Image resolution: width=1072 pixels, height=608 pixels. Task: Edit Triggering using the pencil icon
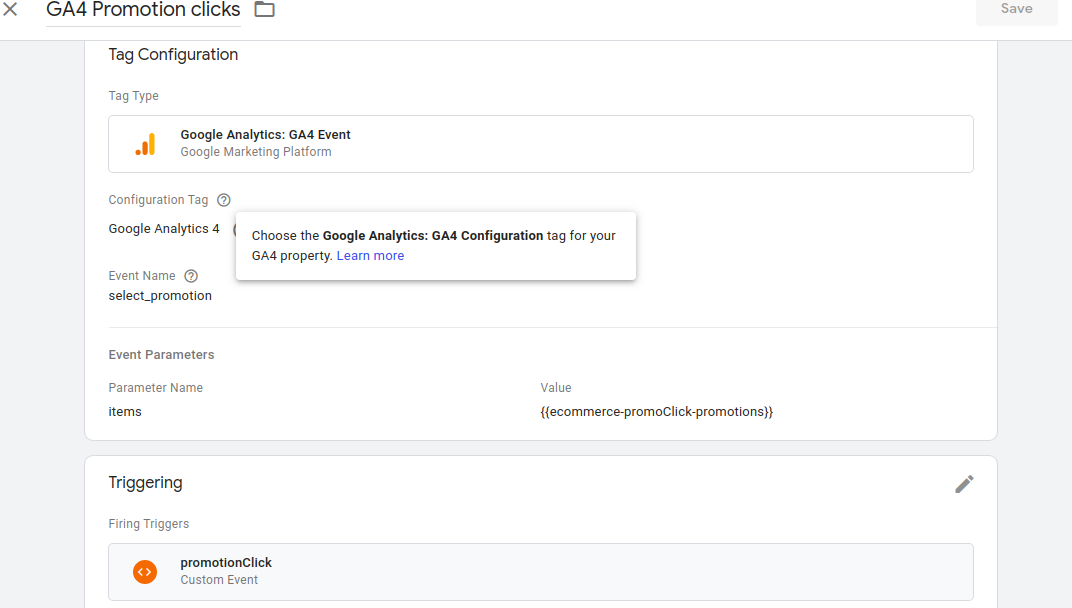pyautogui.click(x=963, y=484)
